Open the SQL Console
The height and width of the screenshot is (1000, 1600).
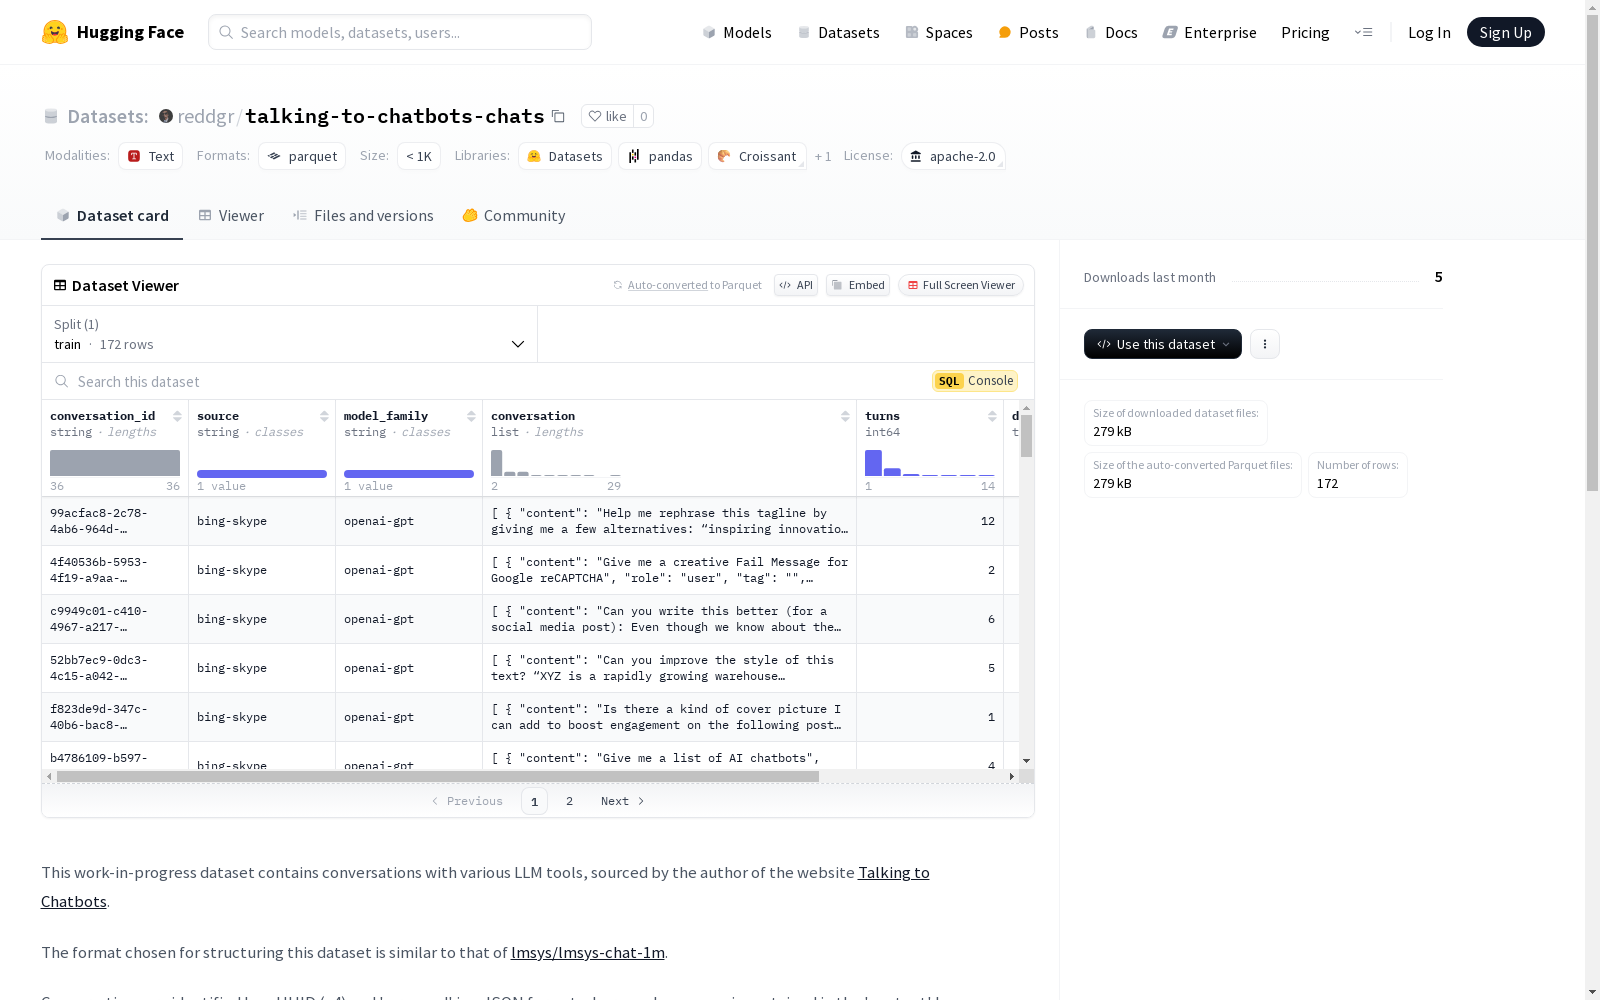(975, 381)
